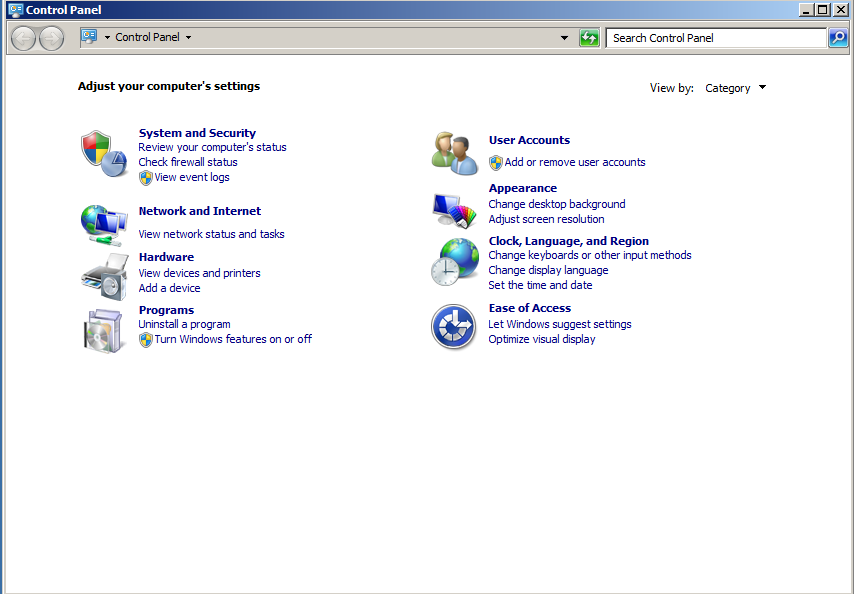Click Change desktop background

click(x=557, y=204)
